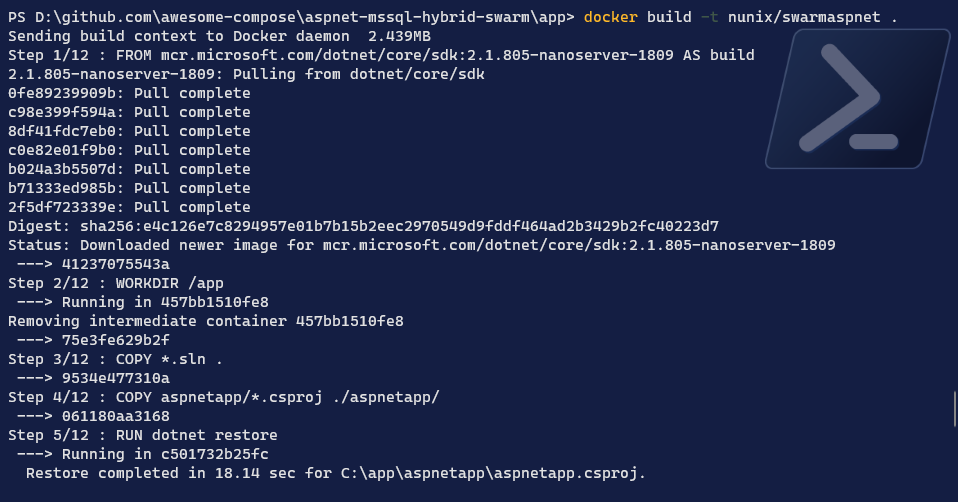Click the "c98e399f594a: Pull complete" line
The width and height of the screenshot is (958, 502).
[x=129, y=112]
